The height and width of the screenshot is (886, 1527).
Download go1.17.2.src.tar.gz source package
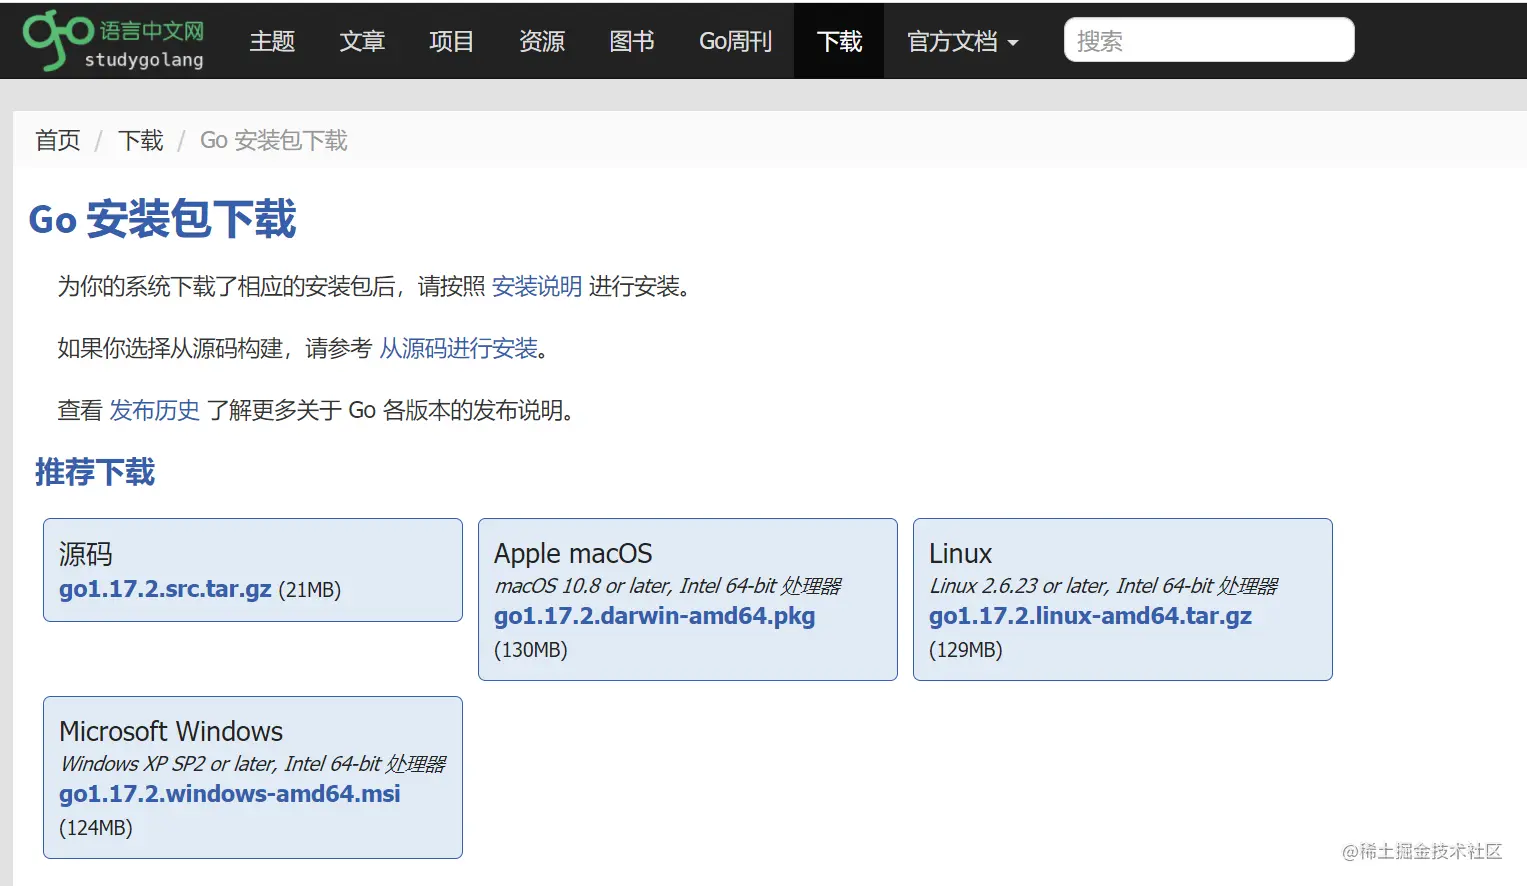pos(165,589)
